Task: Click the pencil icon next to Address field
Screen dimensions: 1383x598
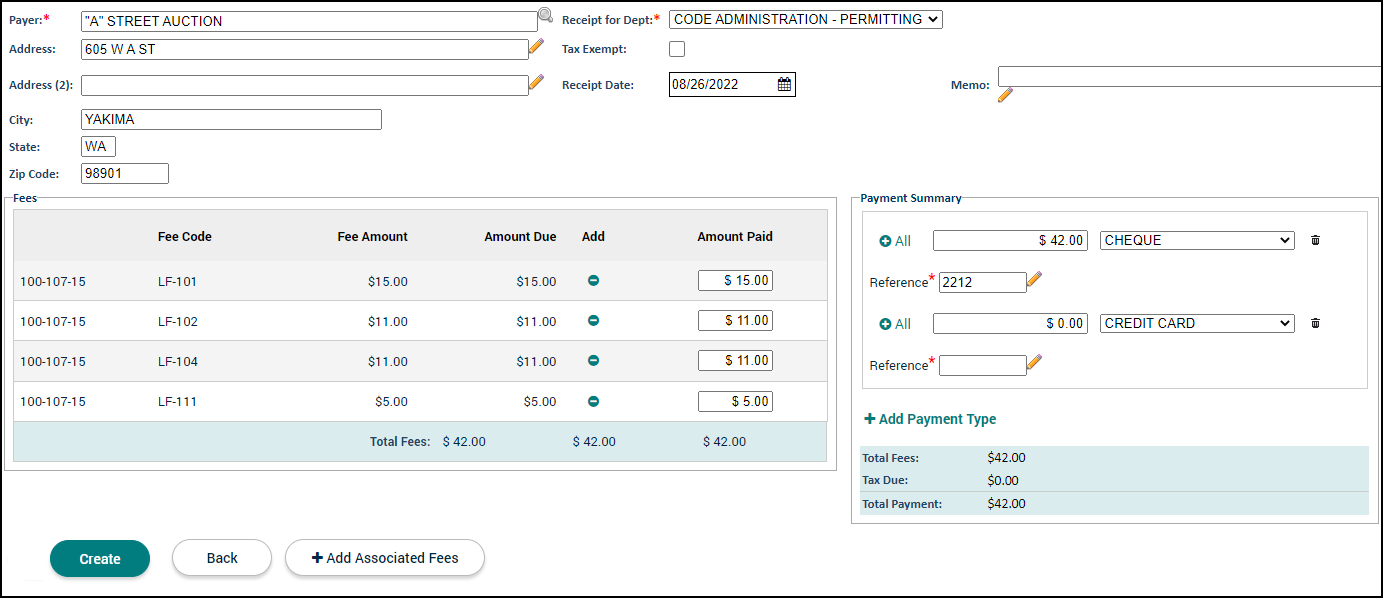Action: point(536,46)
